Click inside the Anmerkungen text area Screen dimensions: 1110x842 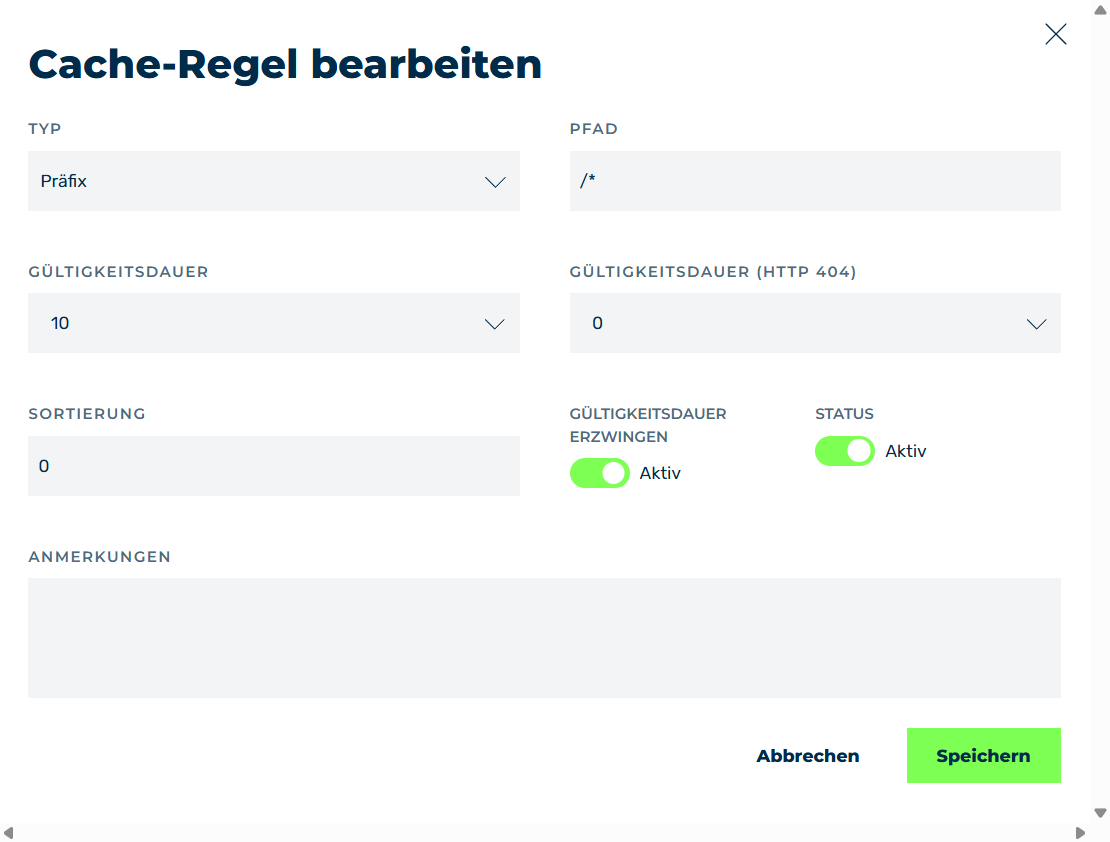click(x=544, y=638)
